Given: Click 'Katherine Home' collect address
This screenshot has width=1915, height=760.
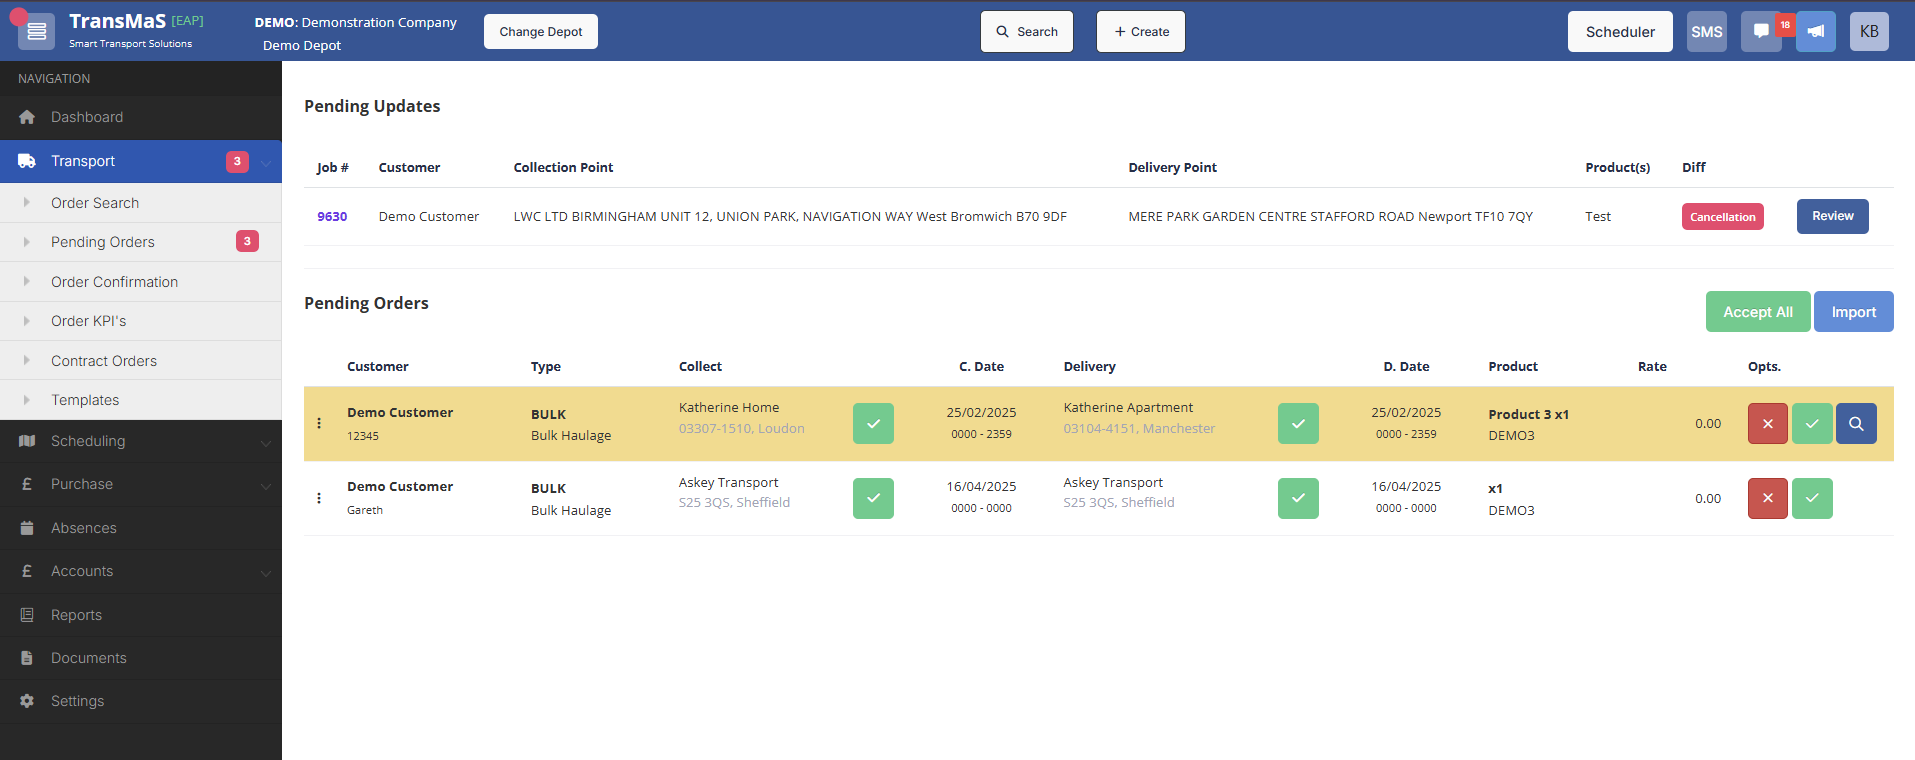Looking at the screenshot, I should coord(729,408).
